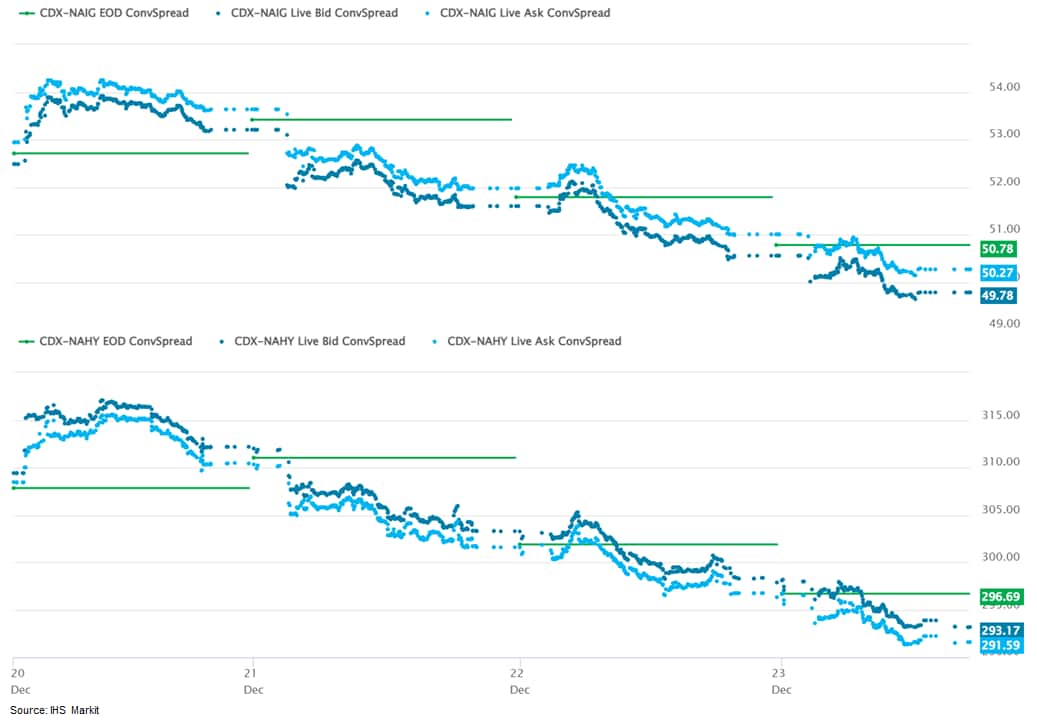Viewport: 1037px width, 723px height.
Task: Click the 293.17 value tag
Action: (1000, 630)
